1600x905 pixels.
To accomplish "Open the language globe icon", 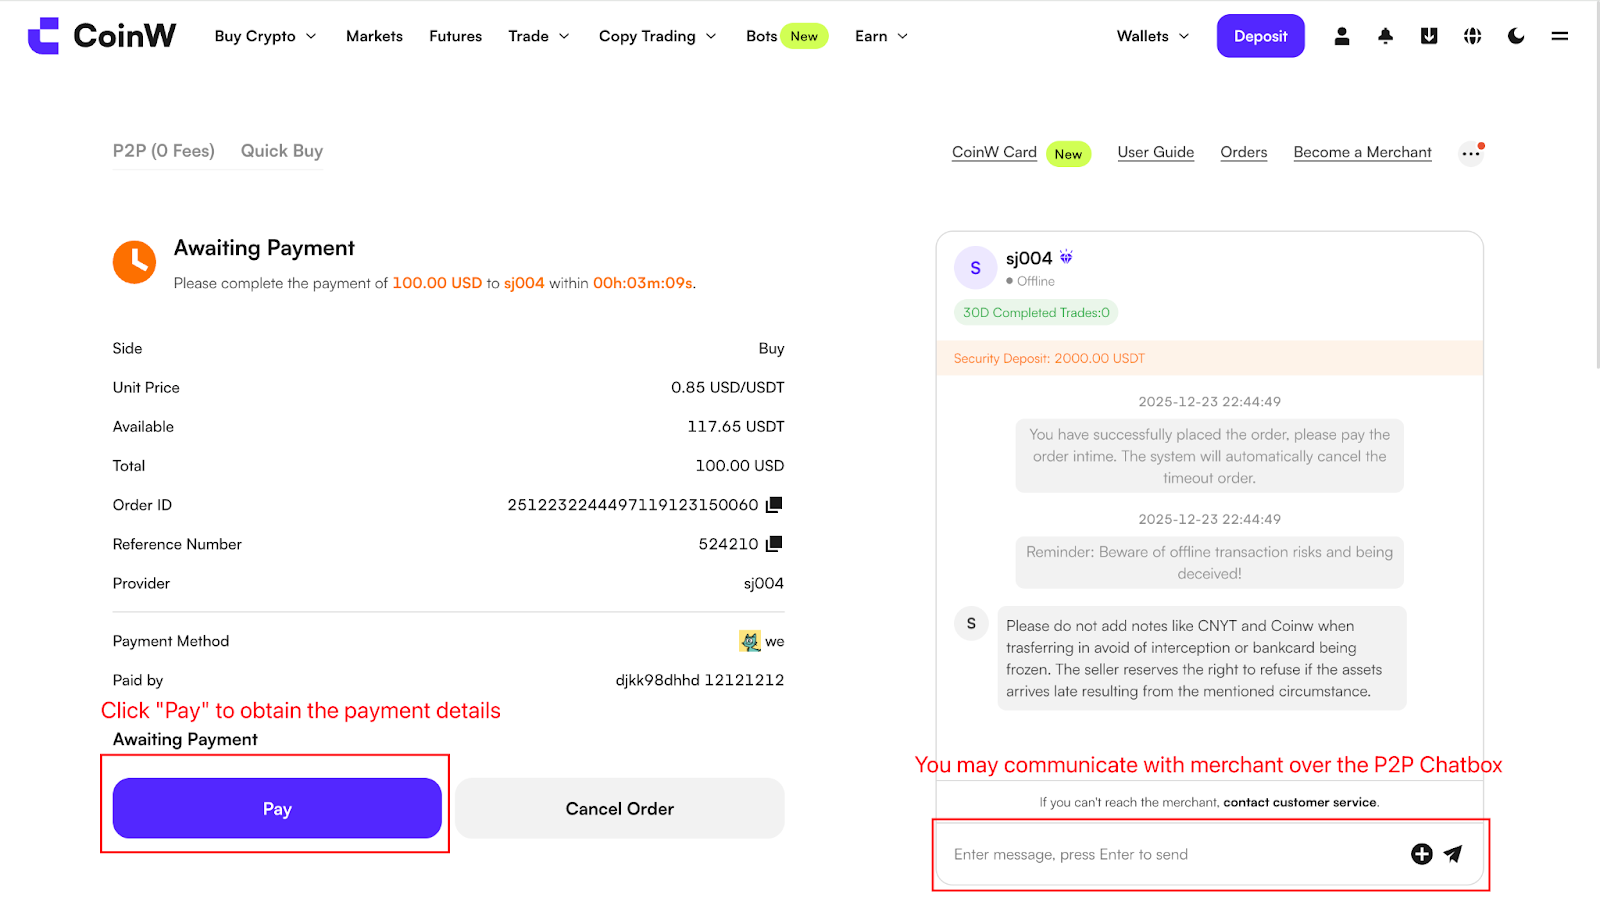I will coord(1472,36).
